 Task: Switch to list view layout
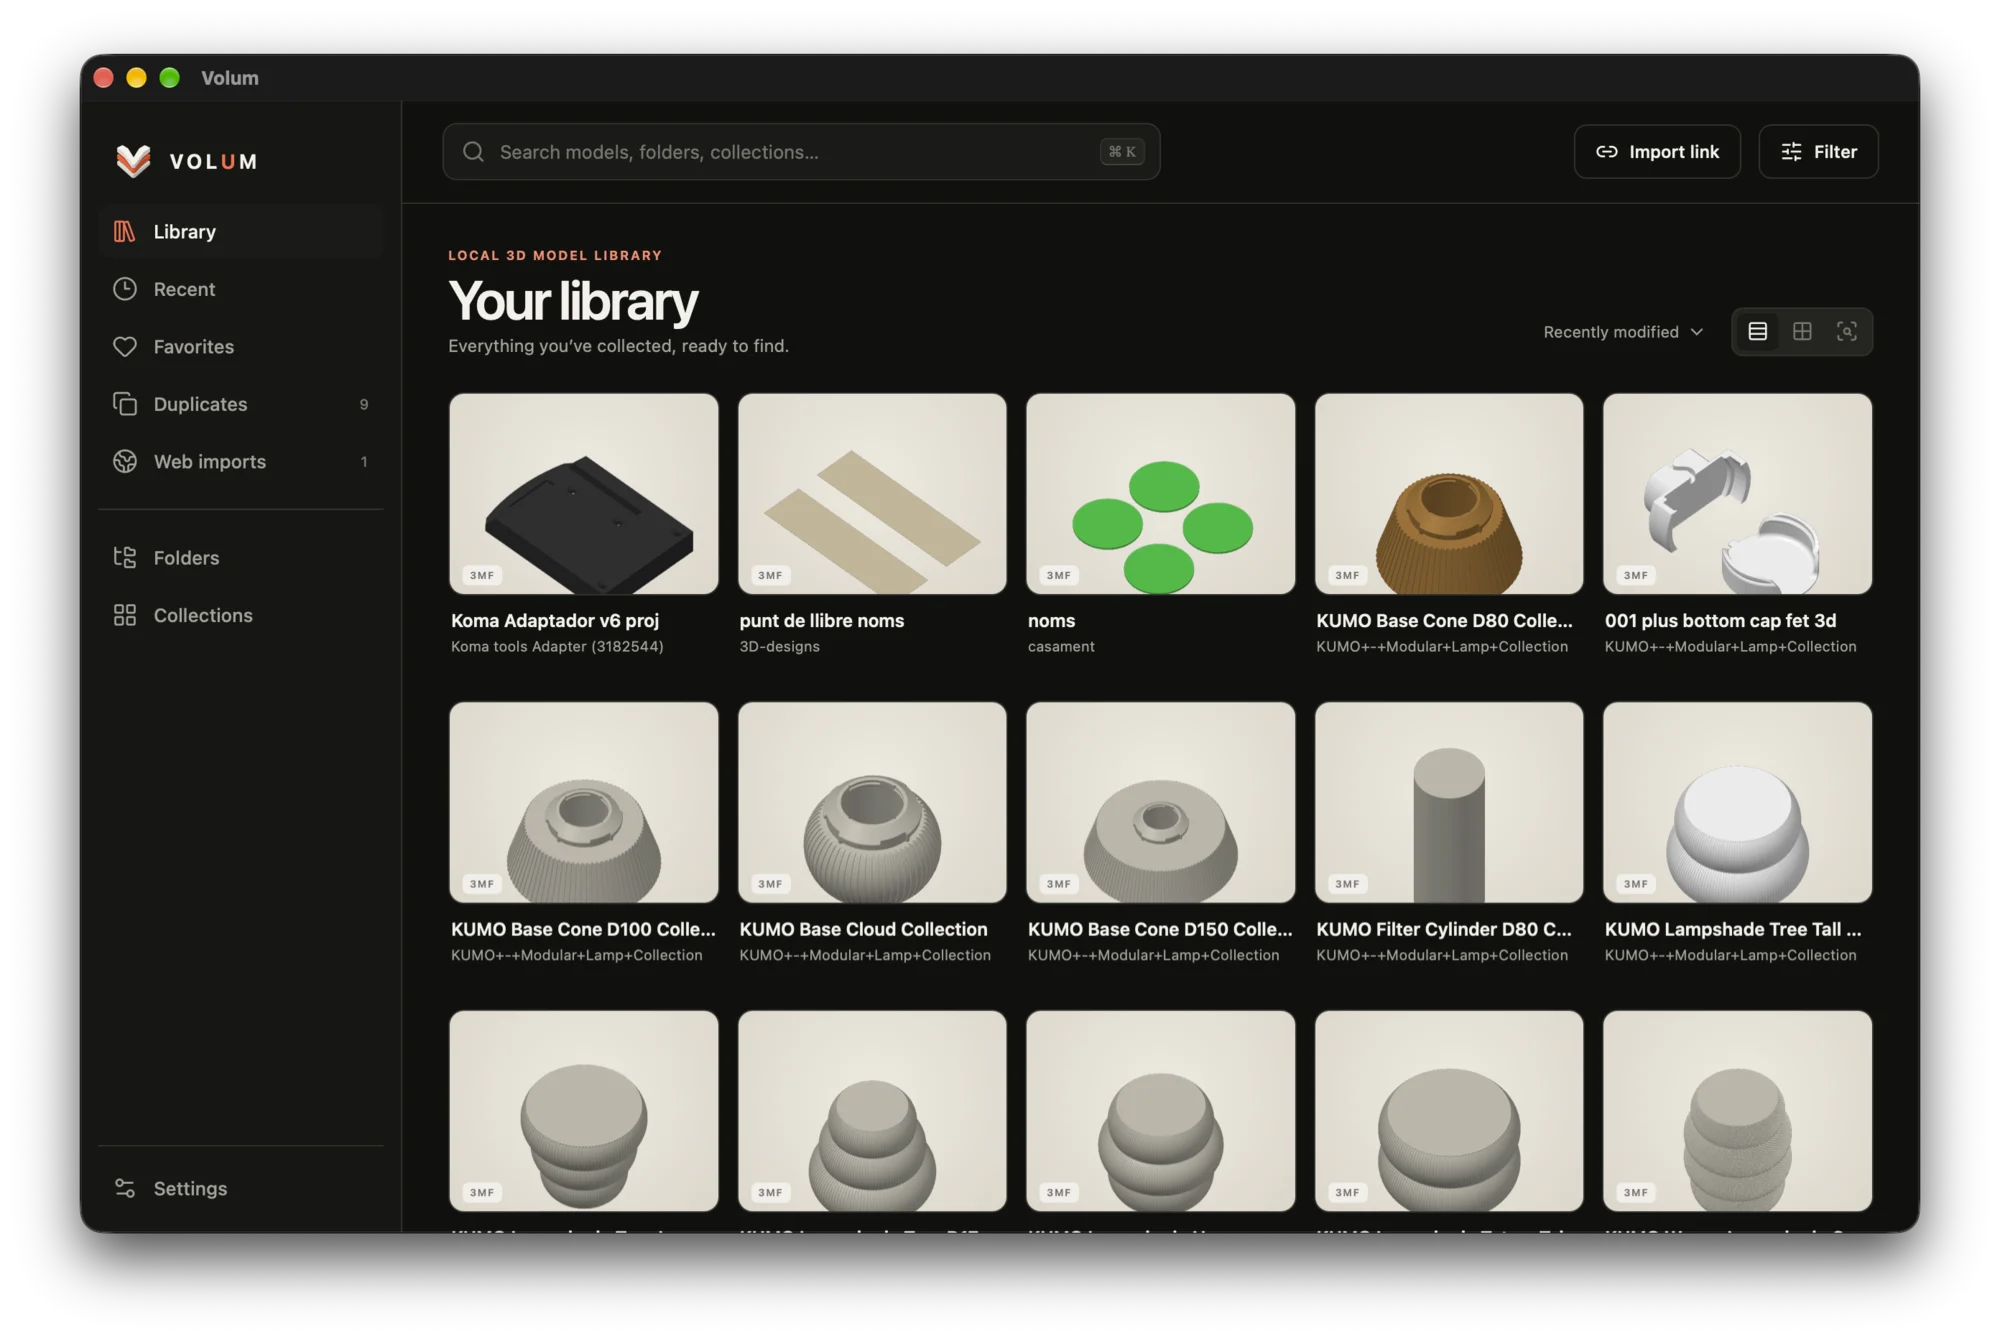coord(1757,332)
